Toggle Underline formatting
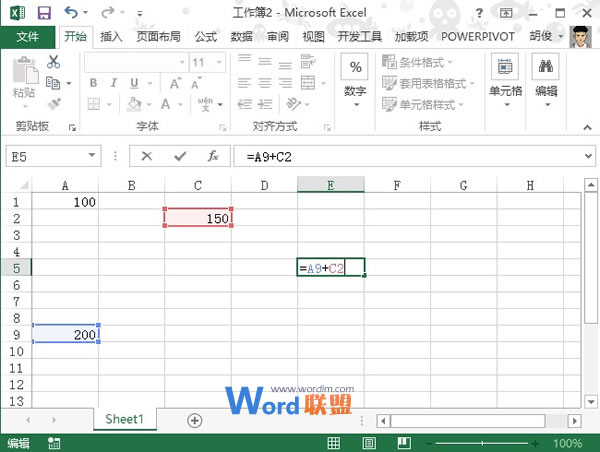This screenshot has height=452, width=600. 134,83
